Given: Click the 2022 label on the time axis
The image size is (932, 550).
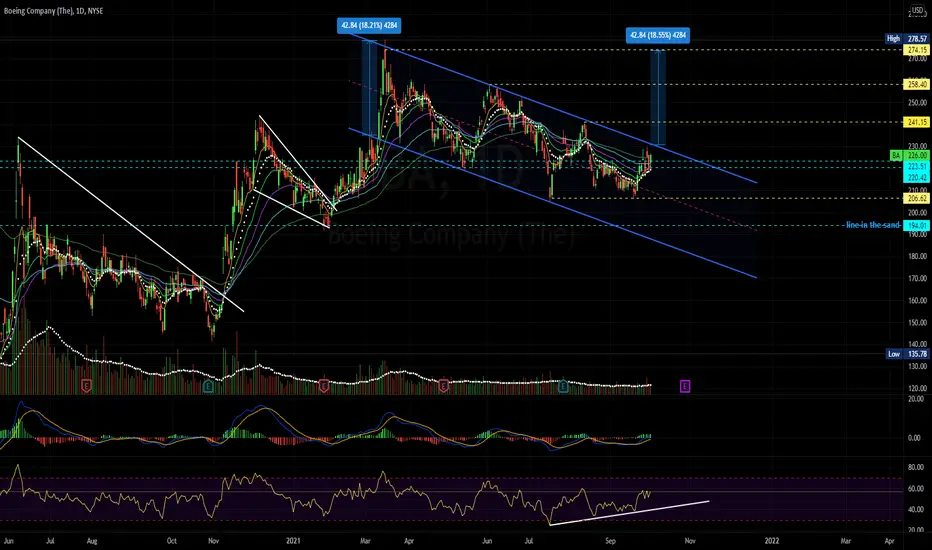Looking at the screenshot, I should tap(772, 541).
